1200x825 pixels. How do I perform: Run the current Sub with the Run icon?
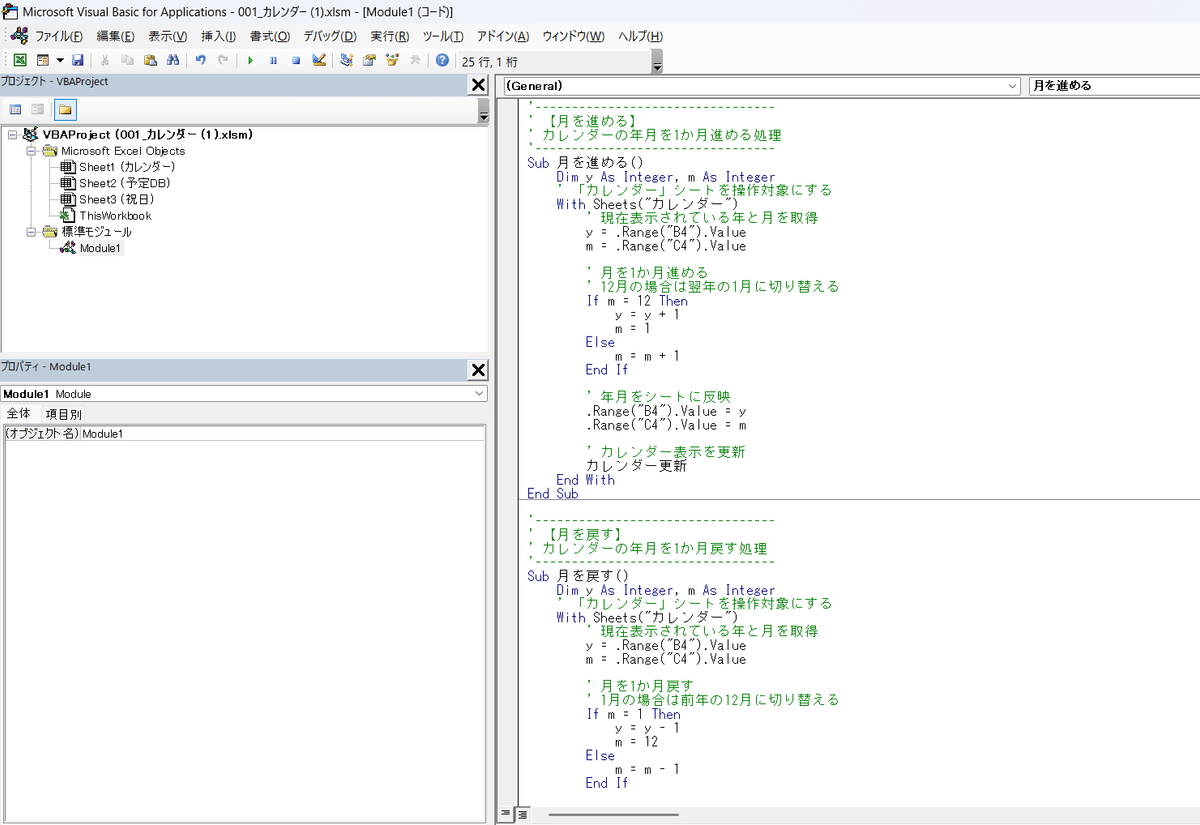251,61
